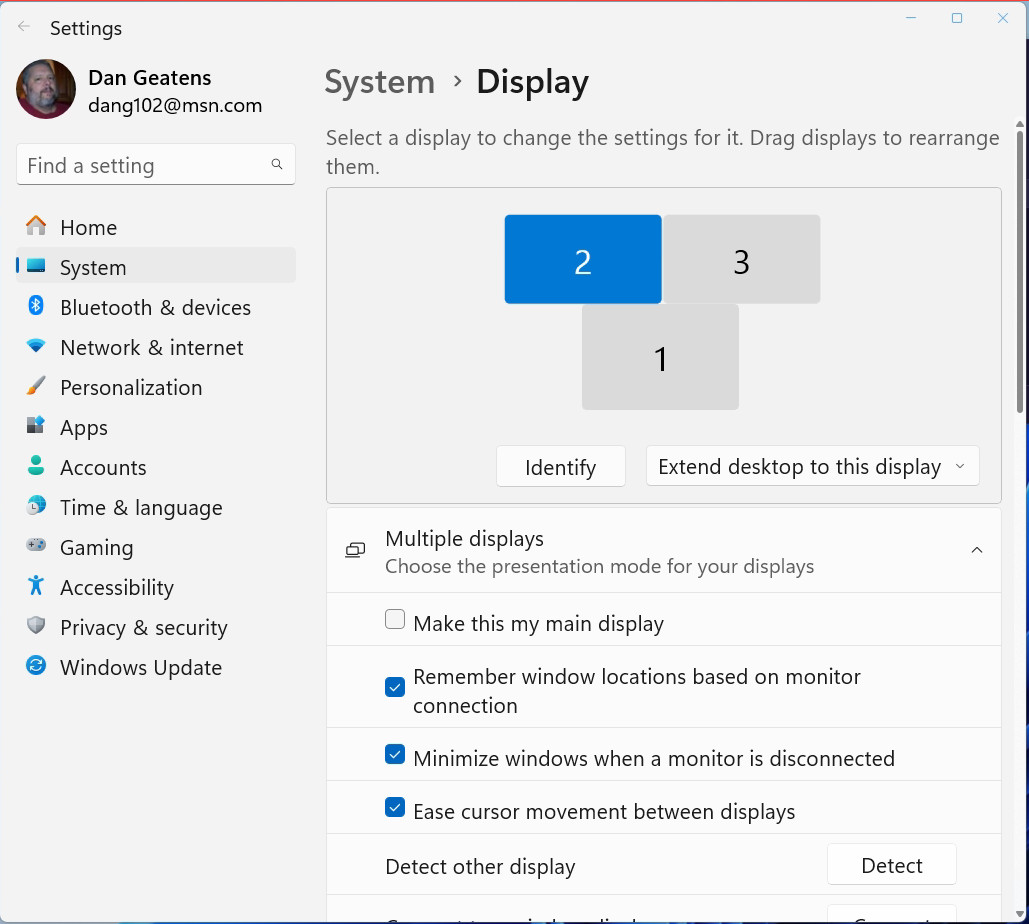Enable Make this my main display

point(395,621)
